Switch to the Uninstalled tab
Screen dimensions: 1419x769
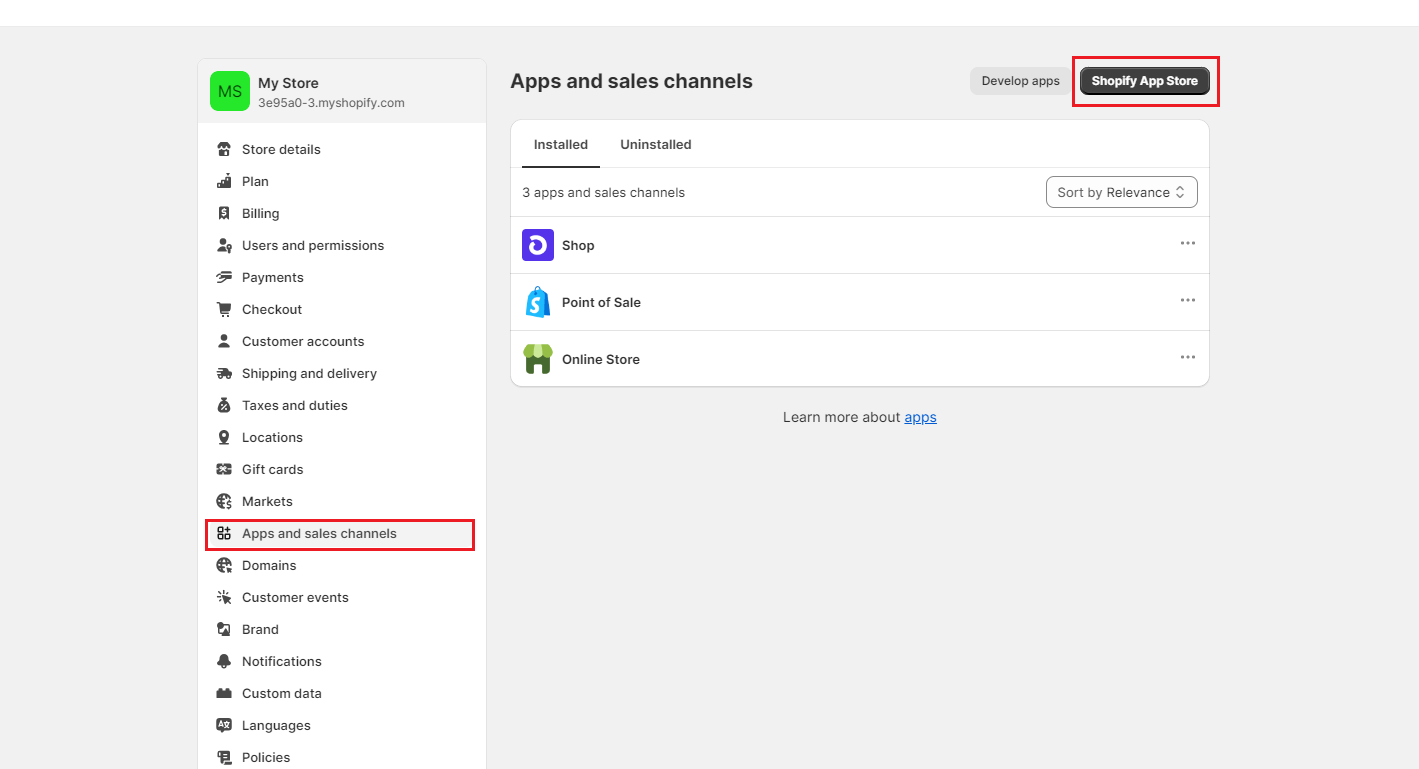coord(656,144)
